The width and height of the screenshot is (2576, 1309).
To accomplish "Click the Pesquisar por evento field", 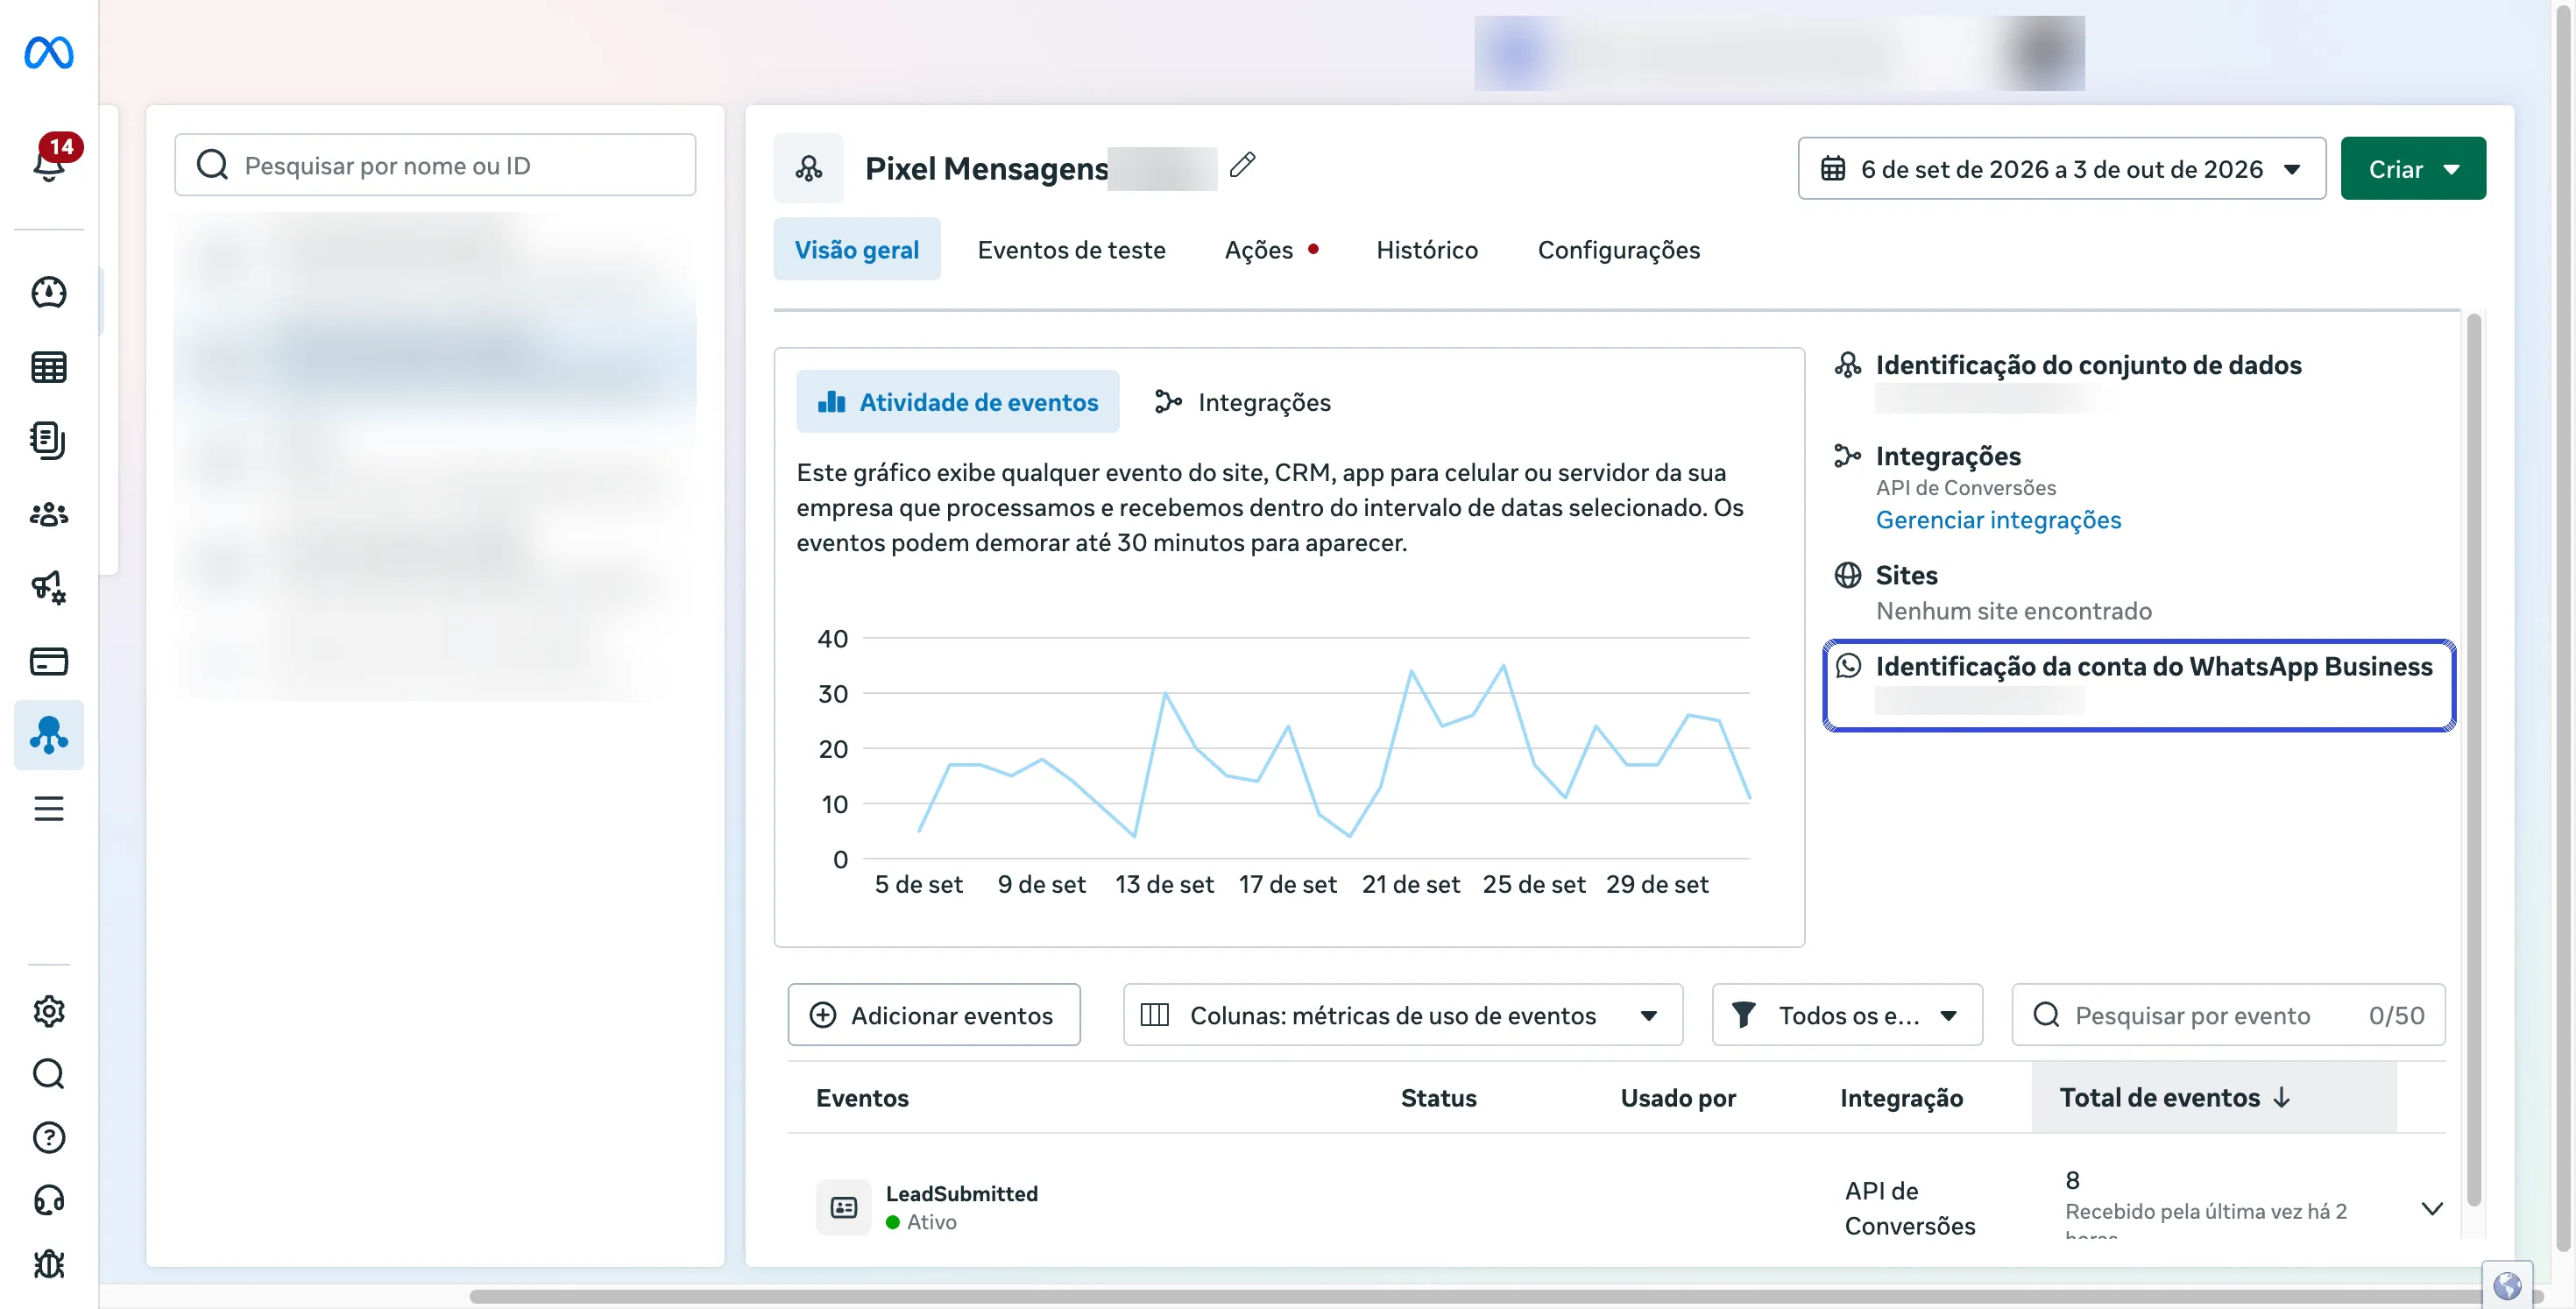I will pyautogui.click(x=2227, y=1014).
